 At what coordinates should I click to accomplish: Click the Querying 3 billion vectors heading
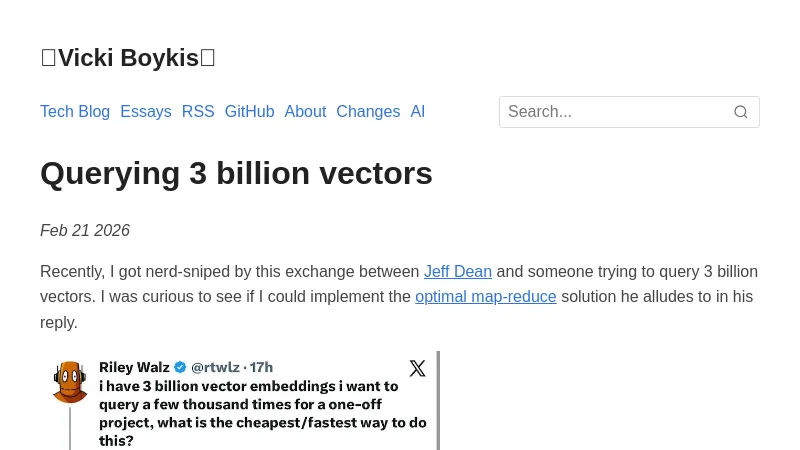coord(236,173)
